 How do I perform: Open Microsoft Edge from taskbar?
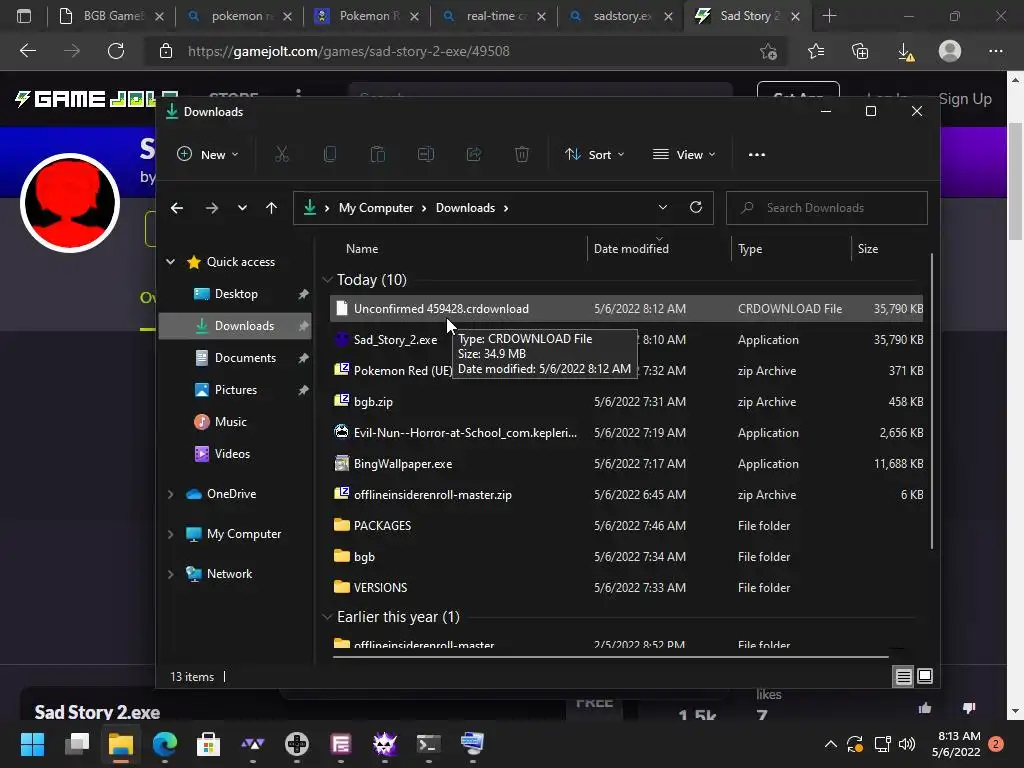click(165, 744)
